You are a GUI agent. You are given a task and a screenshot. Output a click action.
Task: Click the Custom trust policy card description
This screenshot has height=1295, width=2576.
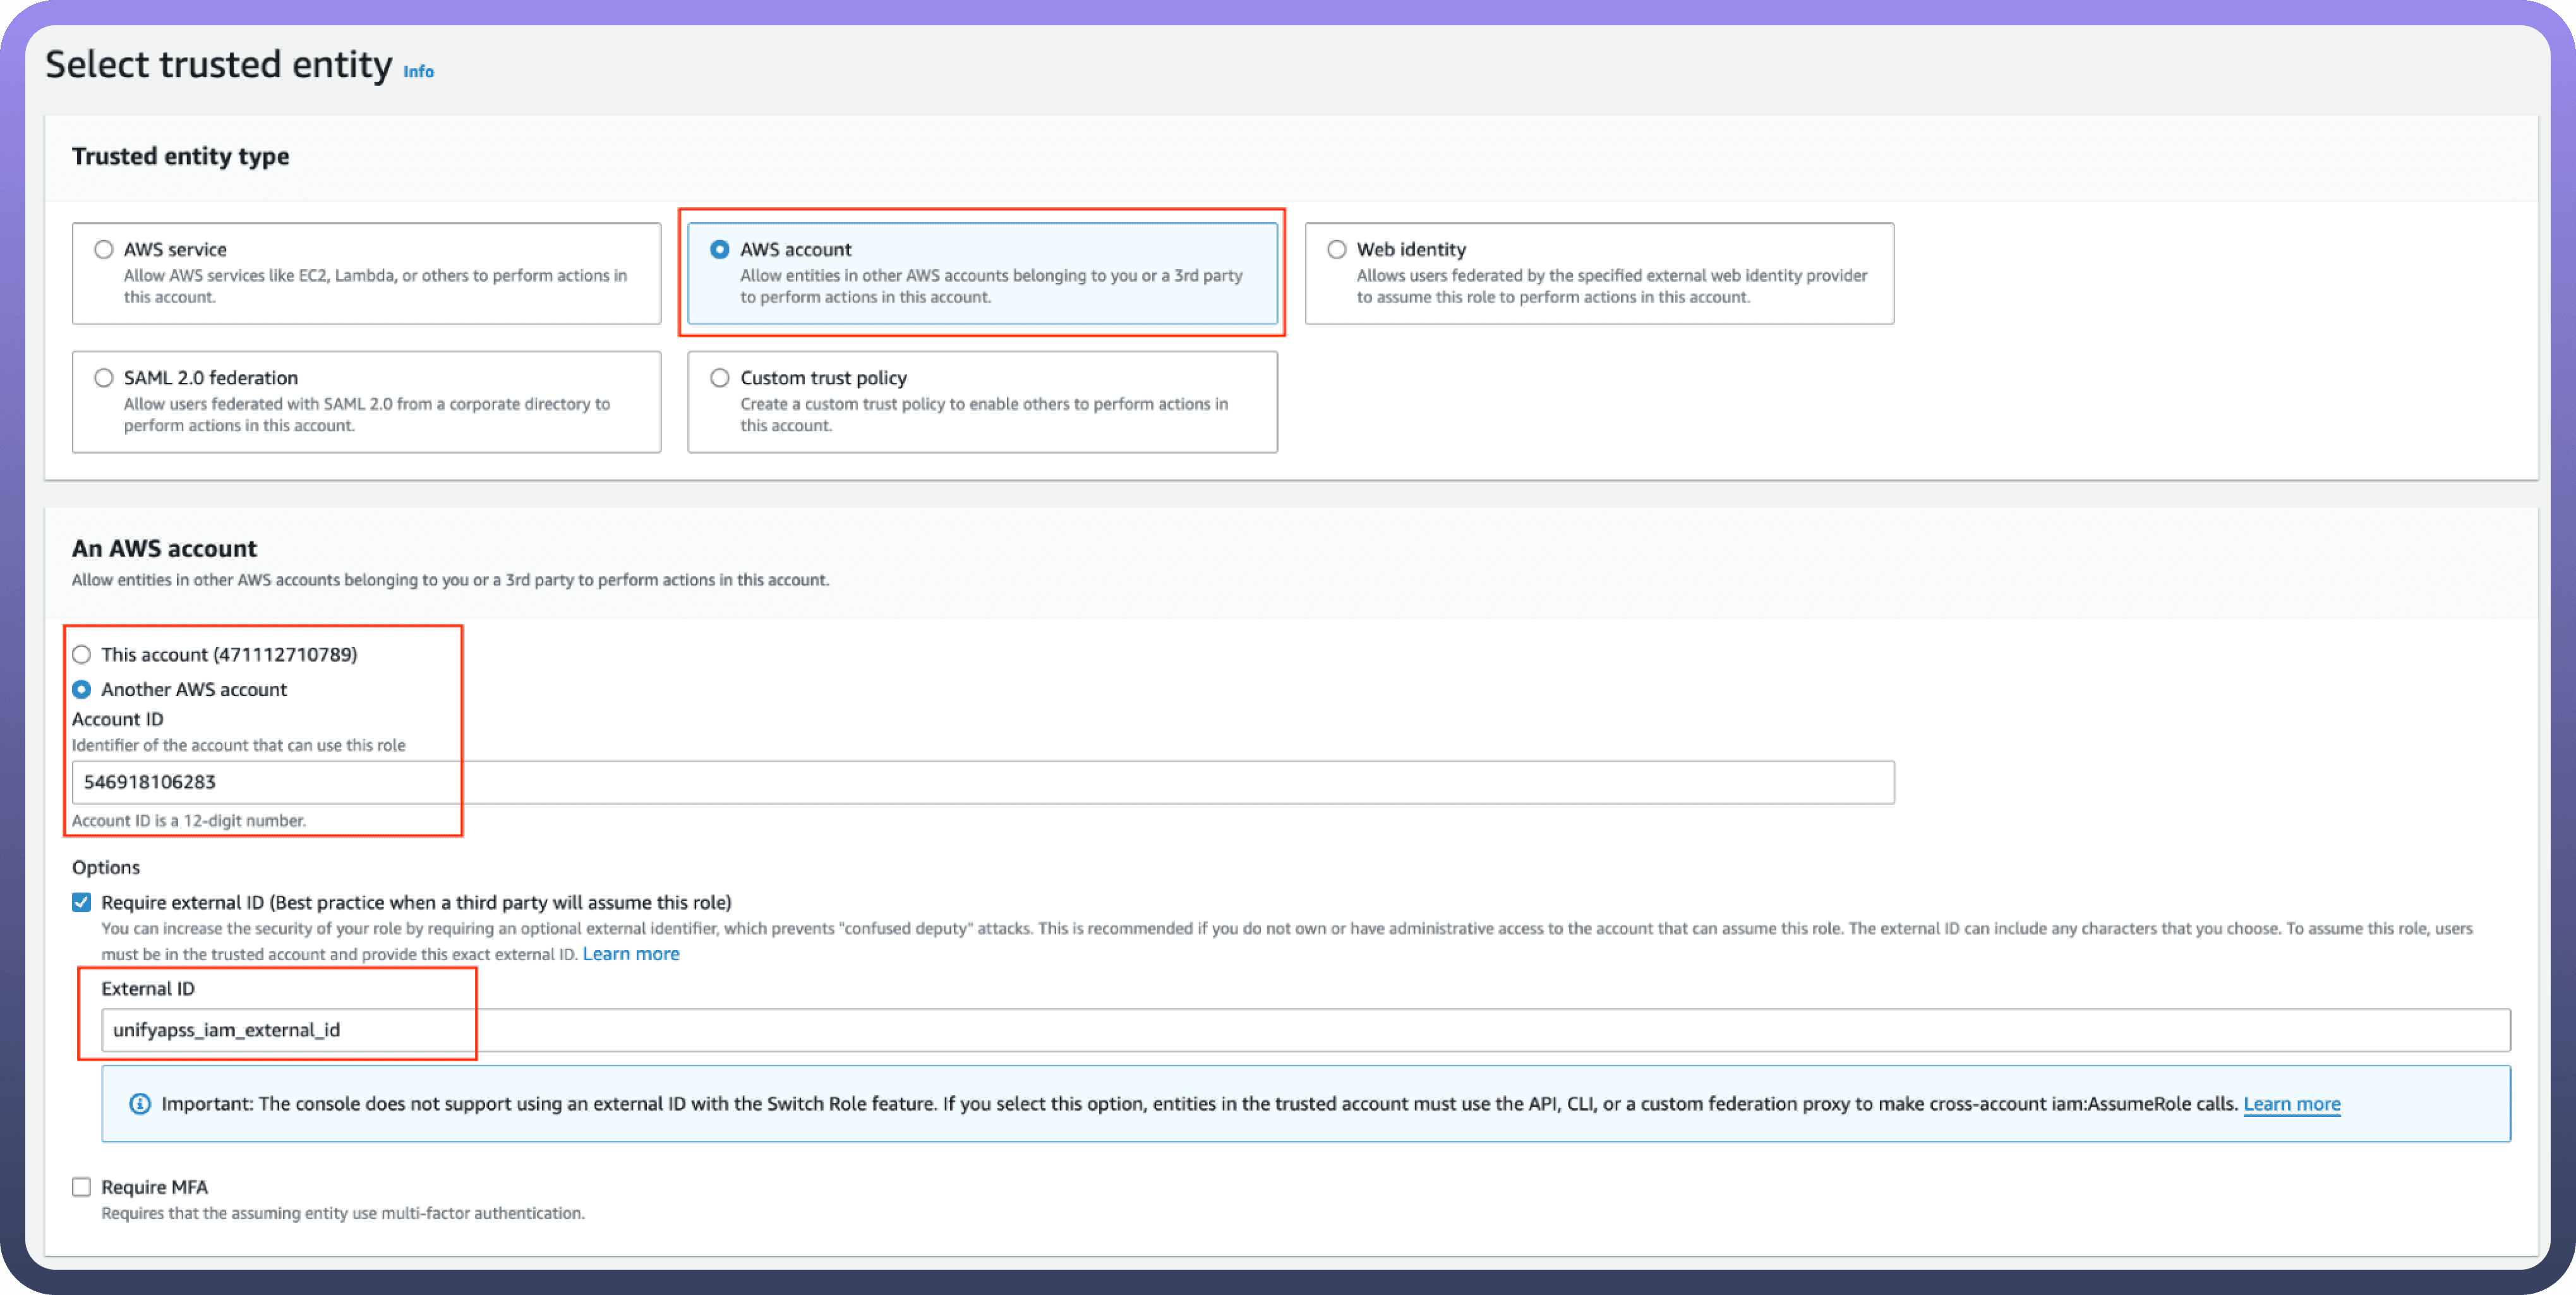point(983,414)
